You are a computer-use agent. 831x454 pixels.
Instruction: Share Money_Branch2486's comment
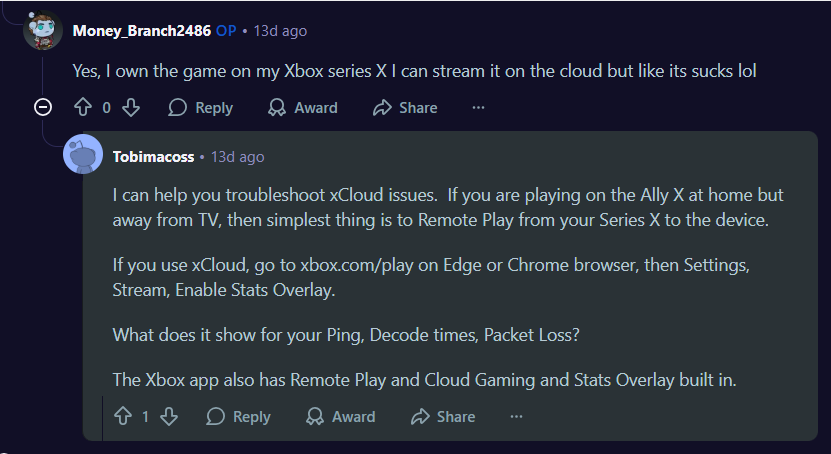(x=405, y=107)
